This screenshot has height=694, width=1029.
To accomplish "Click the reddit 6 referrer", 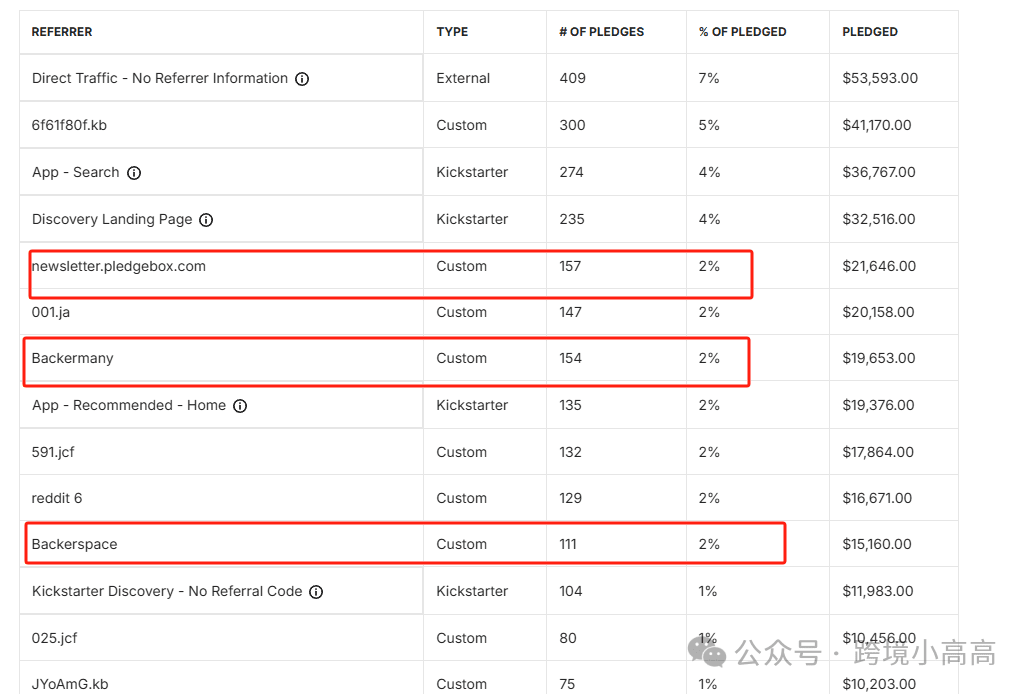I will pos(57,498).
